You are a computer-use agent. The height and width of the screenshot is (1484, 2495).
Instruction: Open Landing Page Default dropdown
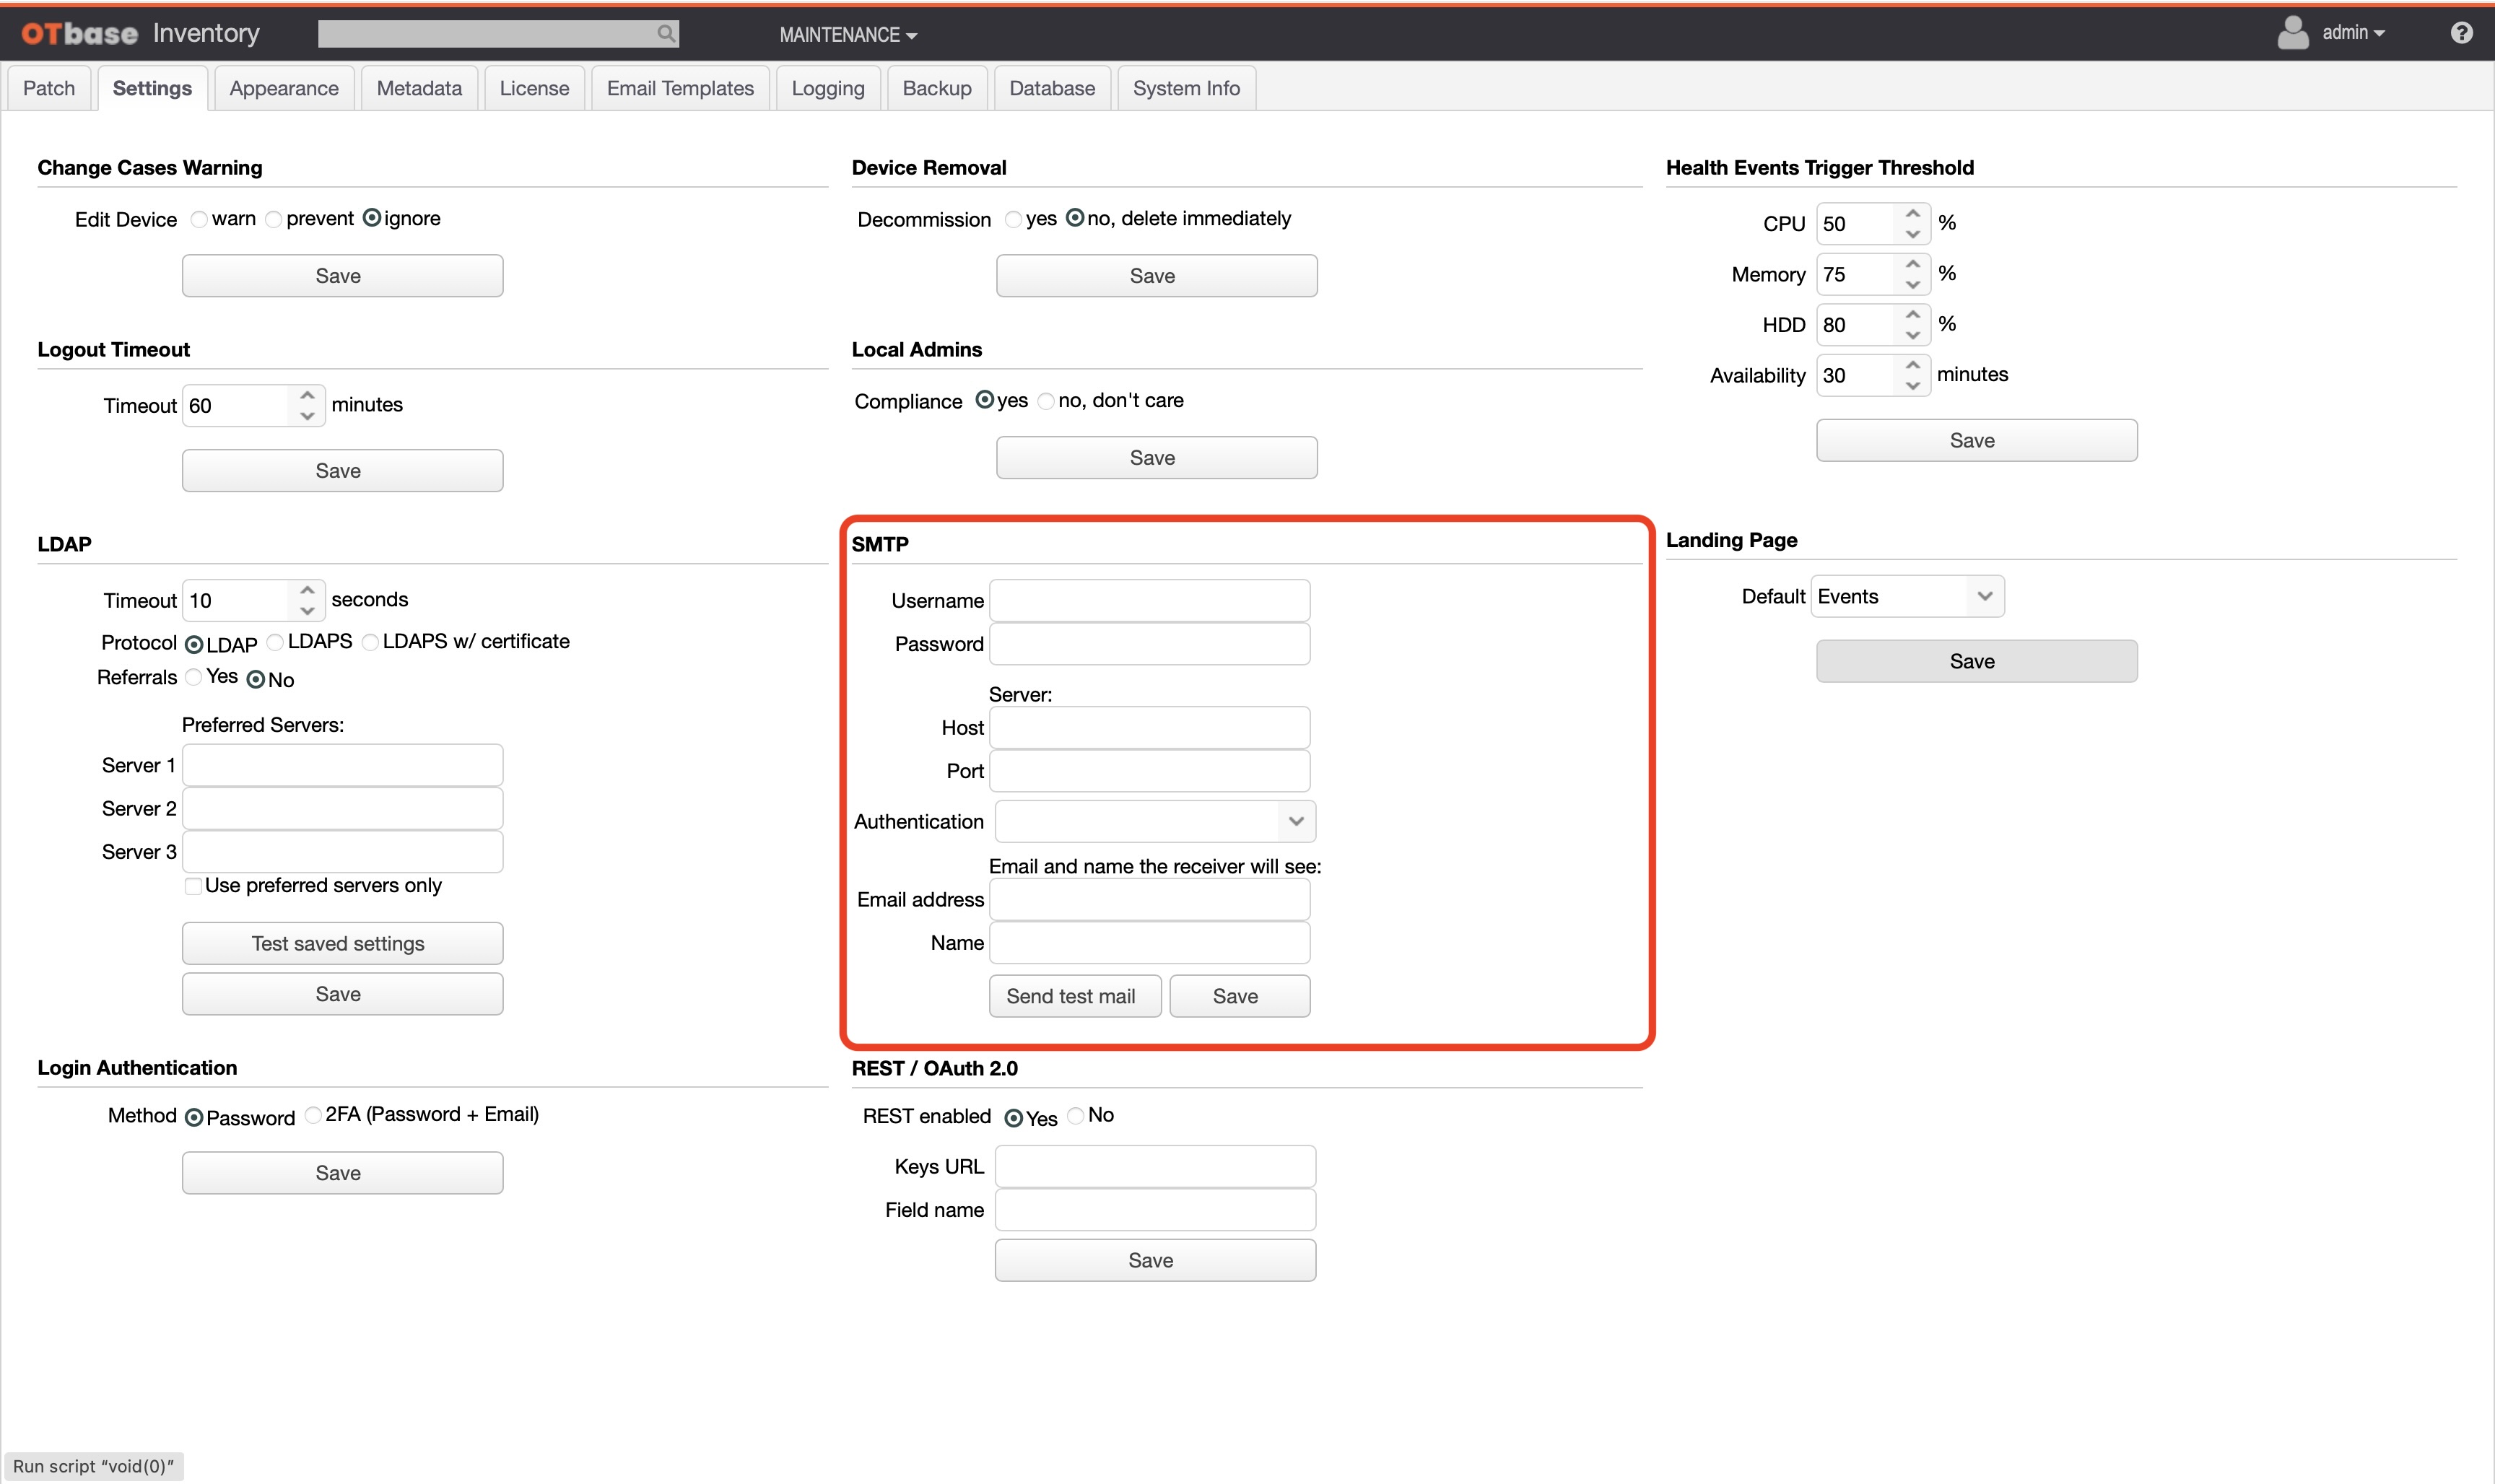tap(1907, 596)
